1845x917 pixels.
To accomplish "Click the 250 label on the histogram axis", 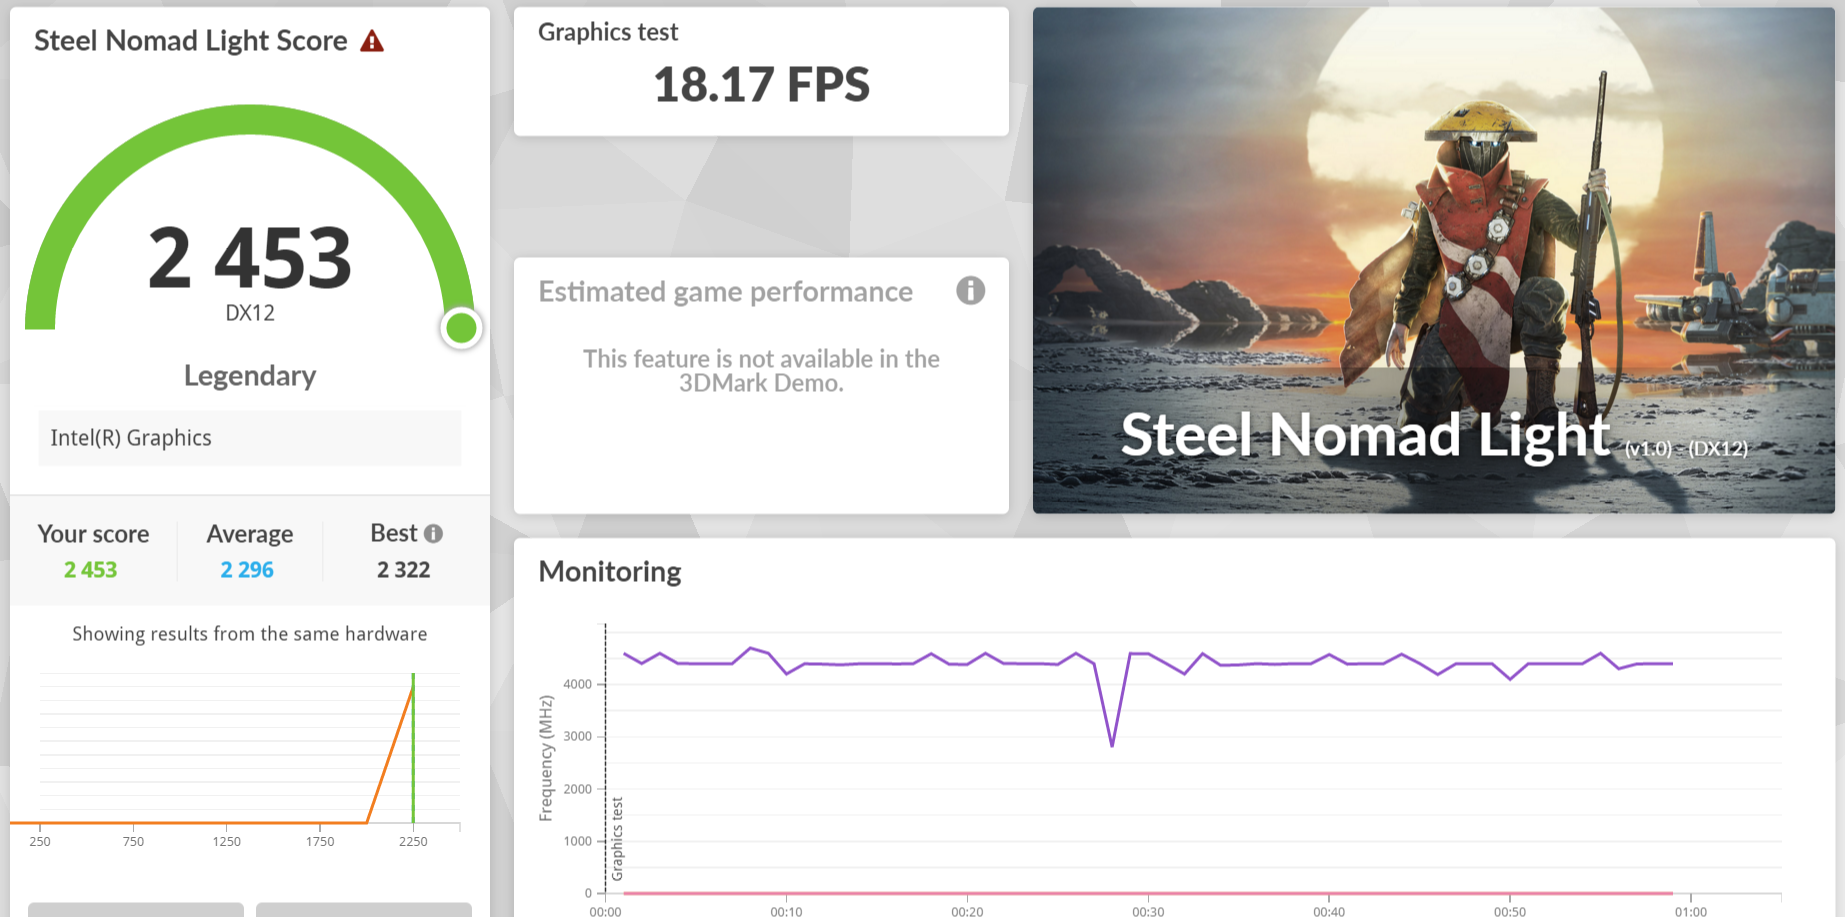I will click(40, 842).
